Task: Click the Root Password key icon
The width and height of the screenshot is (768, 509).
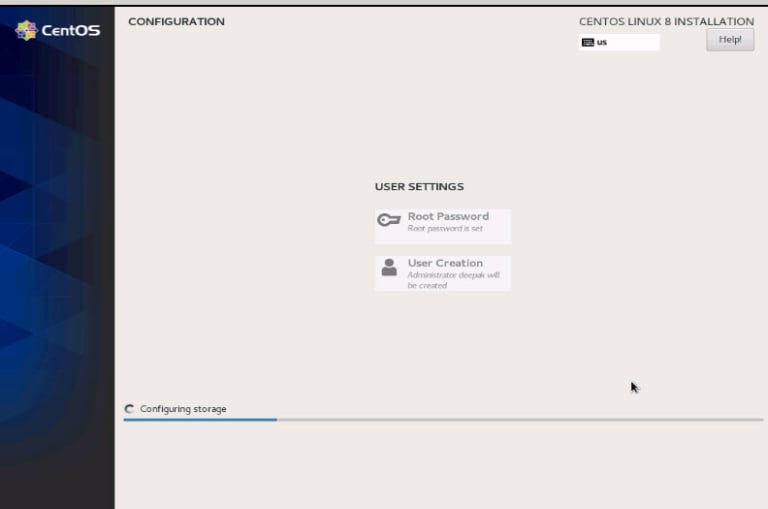Action: [389, 221]
